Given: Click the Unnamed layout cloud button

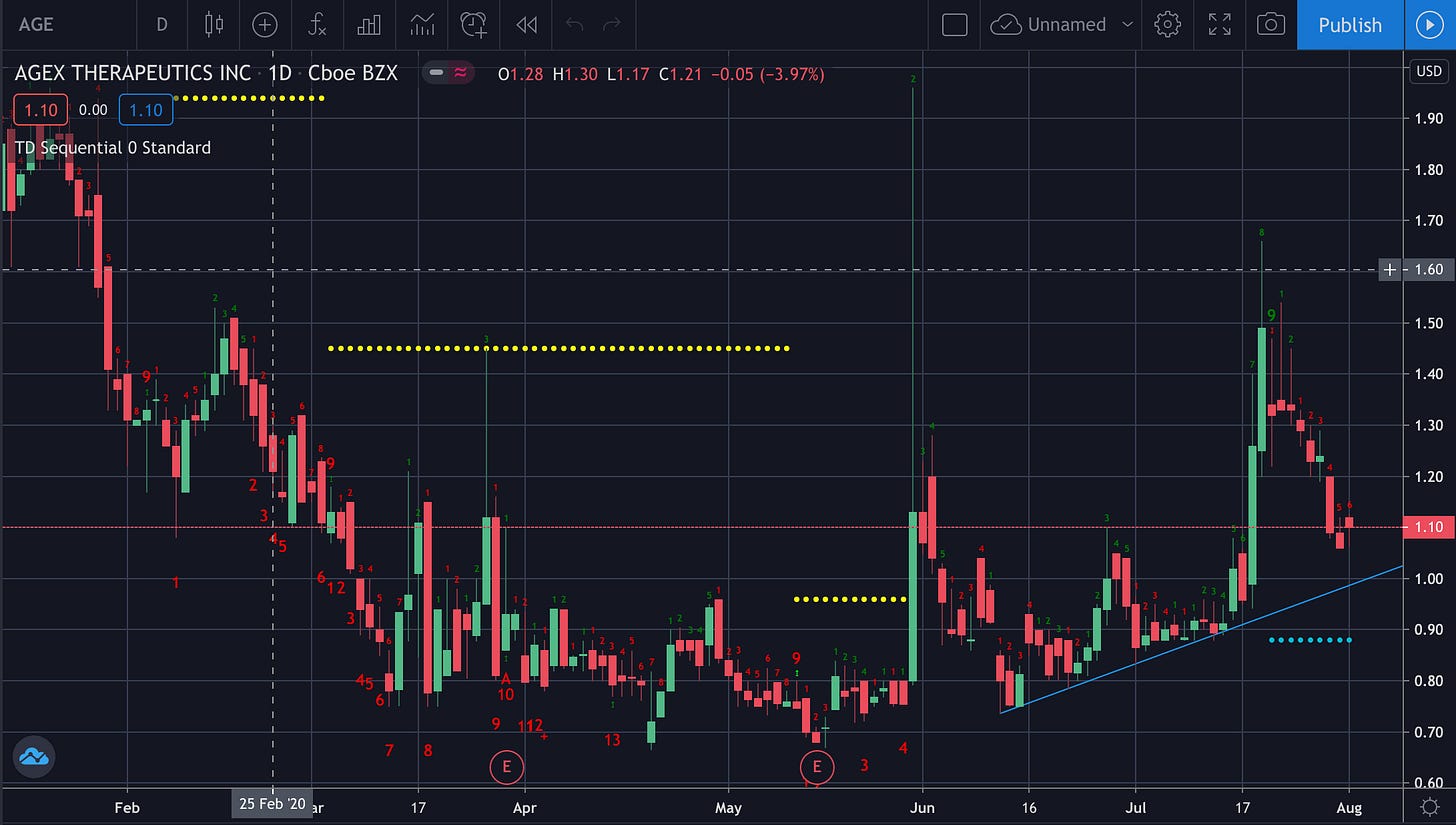Looking at the screenshot, I should point(1049,24).
